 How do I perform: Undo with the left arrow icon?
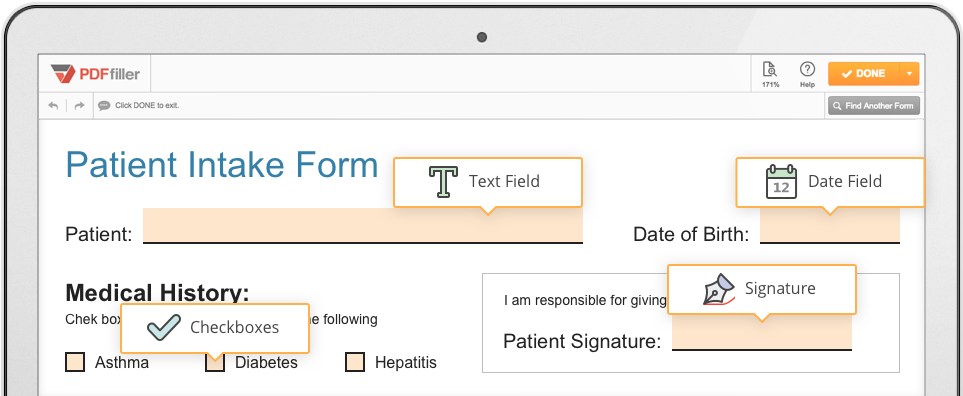tap(53, 106)
